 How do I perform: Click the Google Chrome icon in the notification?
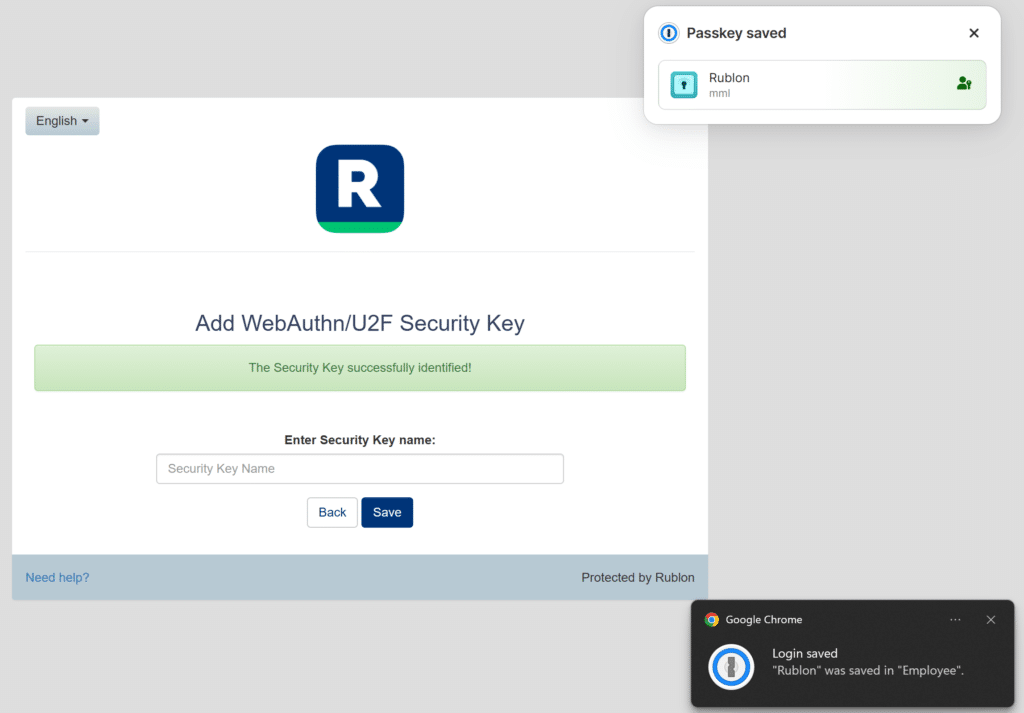tap(711, 620)
